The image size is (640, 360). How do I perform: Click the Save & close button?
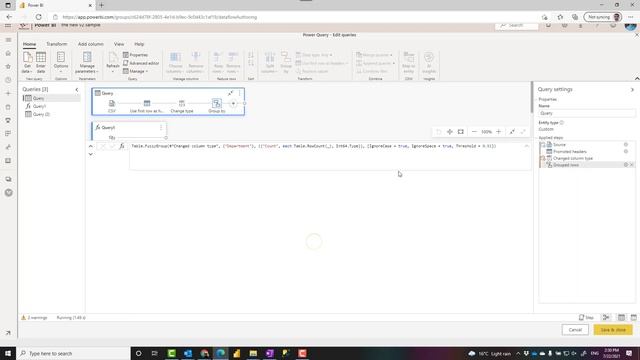(x=613, y=330)
